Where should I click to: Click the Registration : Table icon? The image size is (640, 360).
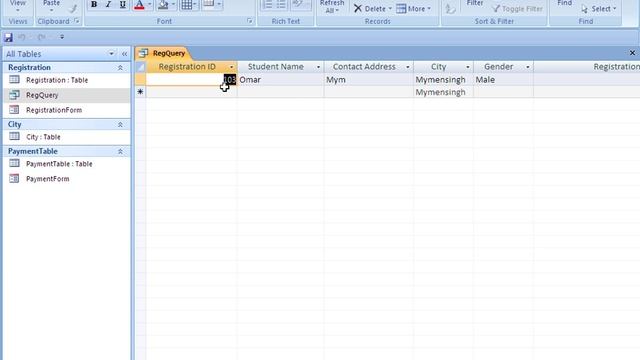(14, 80)
